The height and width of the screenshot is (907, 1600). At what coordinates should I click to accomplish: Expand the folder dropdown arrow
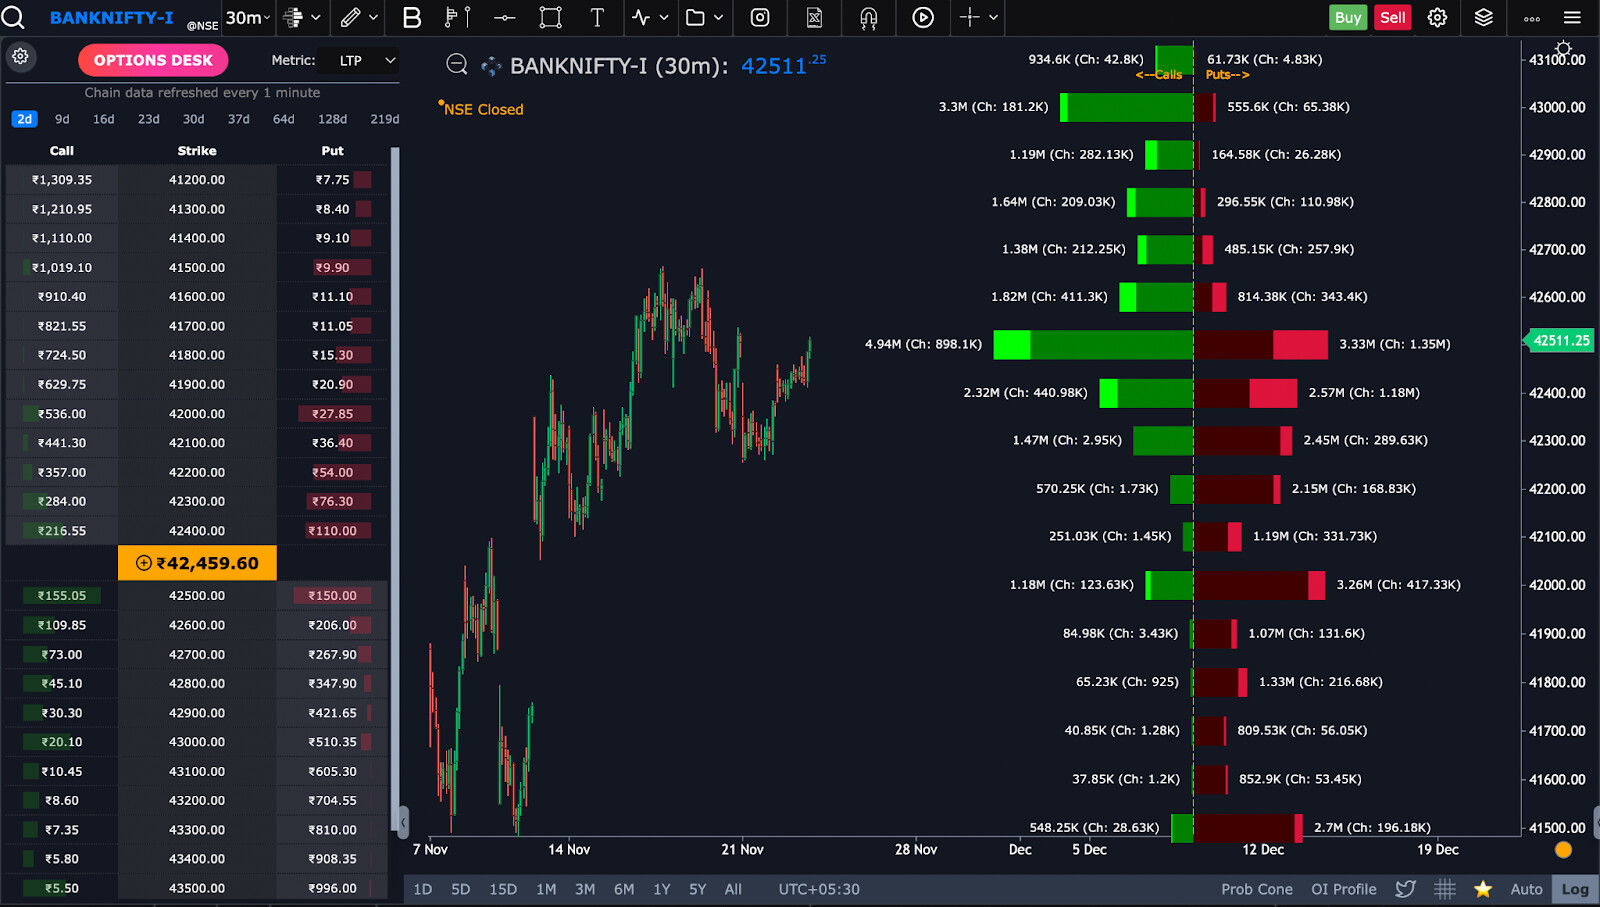click(718, 17)
